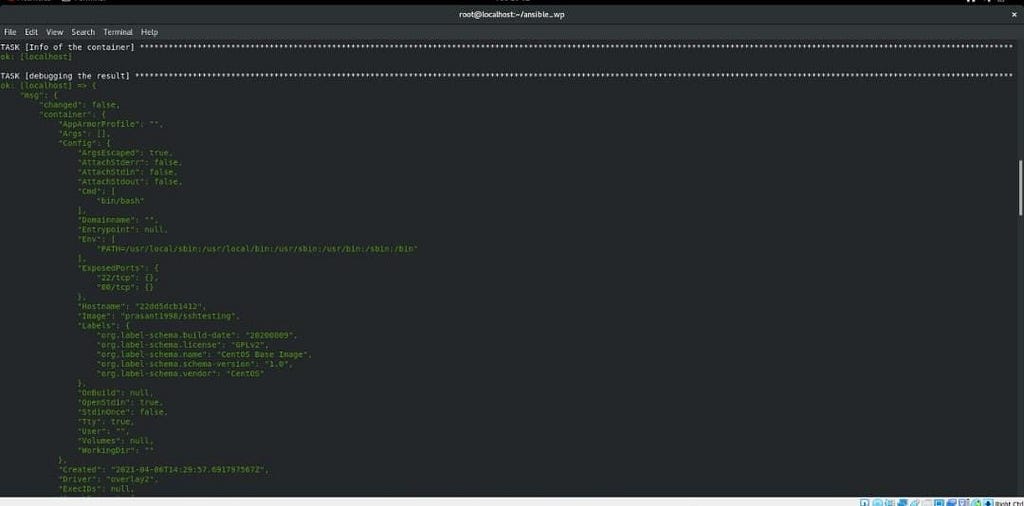
Task: Click the "AppArmorProfile" line
Action: 111,124
